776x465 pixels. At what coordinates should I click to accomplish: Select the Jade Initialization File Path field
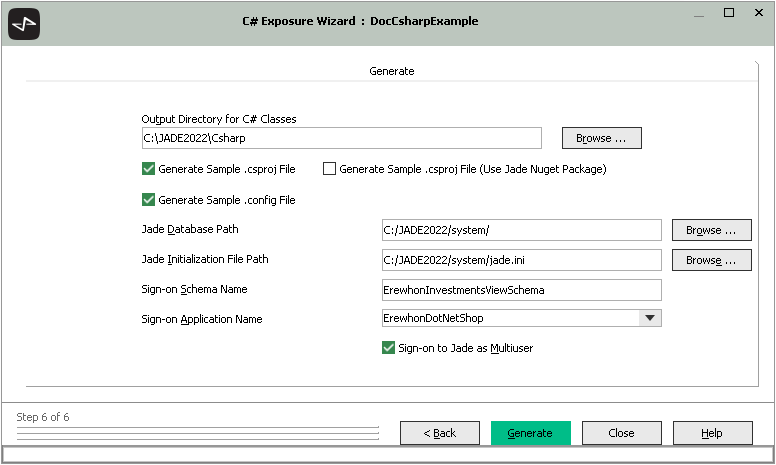(521, 260)
